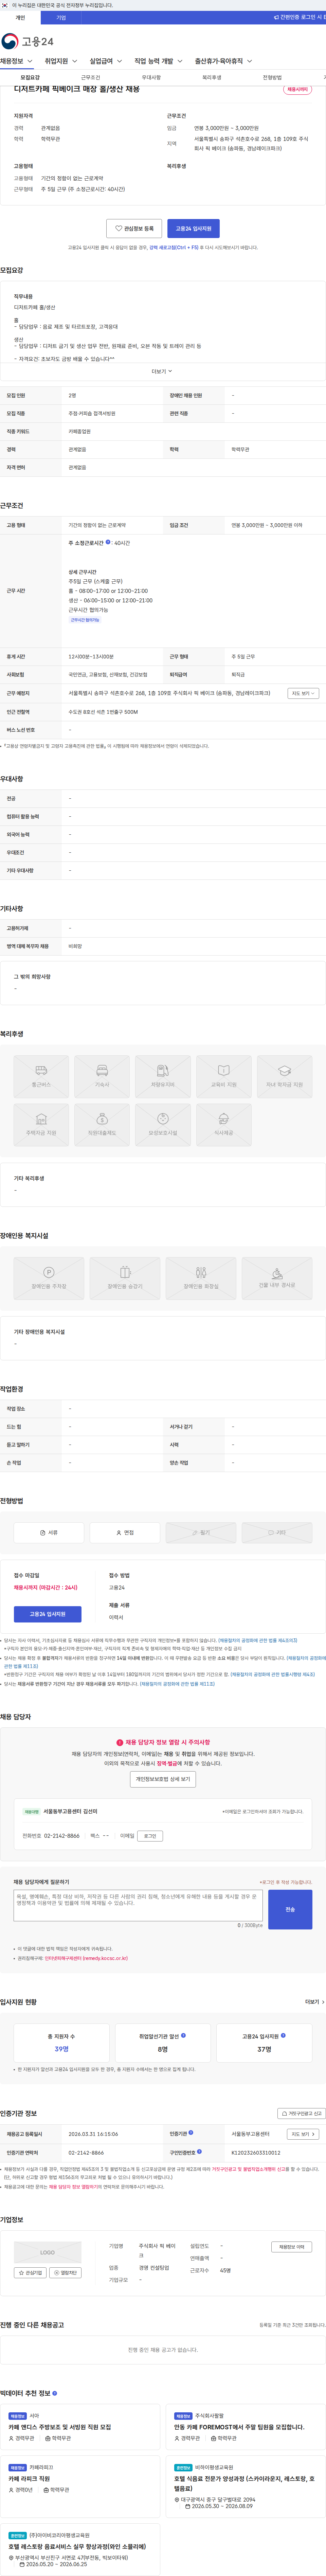Click the 기타 screening method box
This screenshot has height=2576, width=326.
(277, 1532)
